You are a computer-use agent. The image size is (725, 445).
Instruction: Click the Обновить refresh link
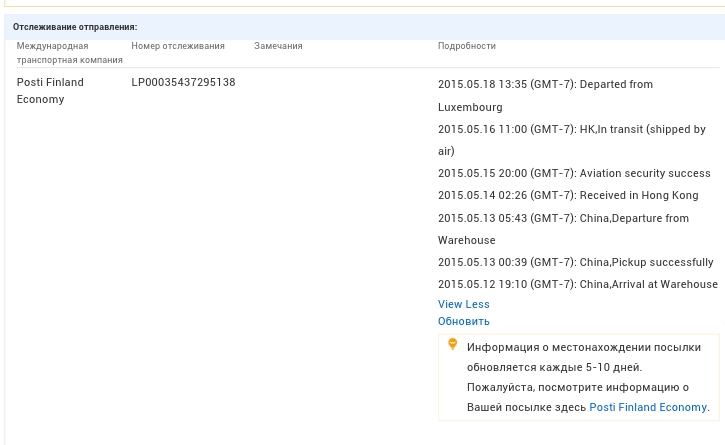pyautogui.click(x=463, y=321)
